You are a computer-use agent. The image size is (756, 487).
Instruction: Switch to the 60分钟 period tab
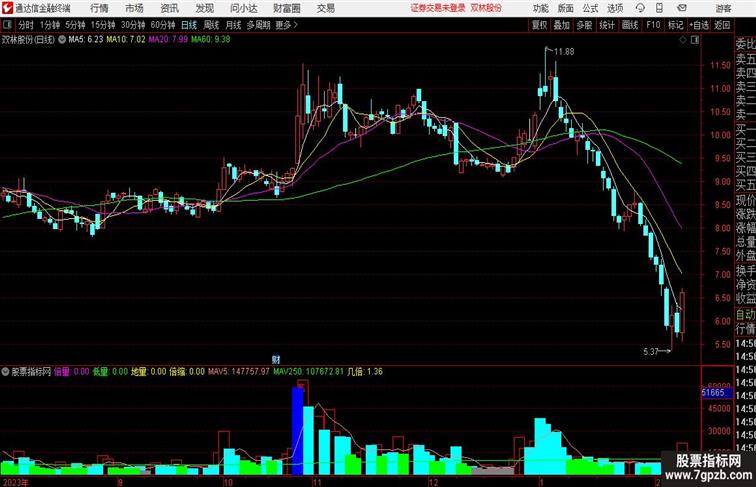pos(162,25)
